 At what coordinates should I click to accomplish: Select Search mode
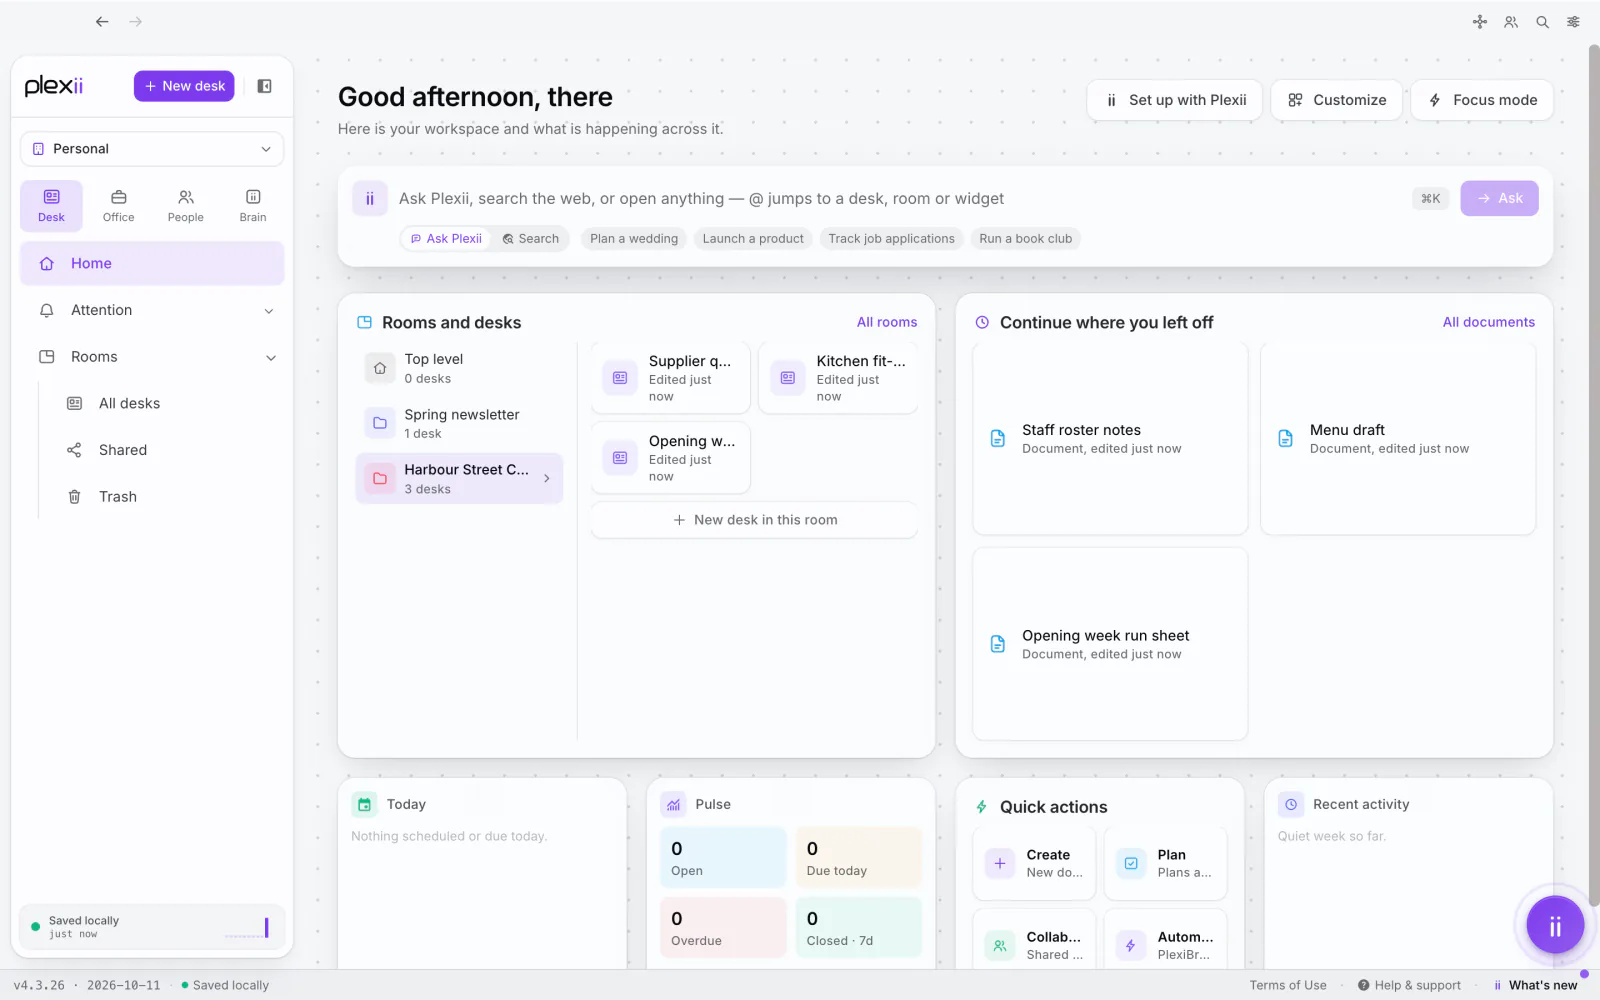(x=531, y=239)
